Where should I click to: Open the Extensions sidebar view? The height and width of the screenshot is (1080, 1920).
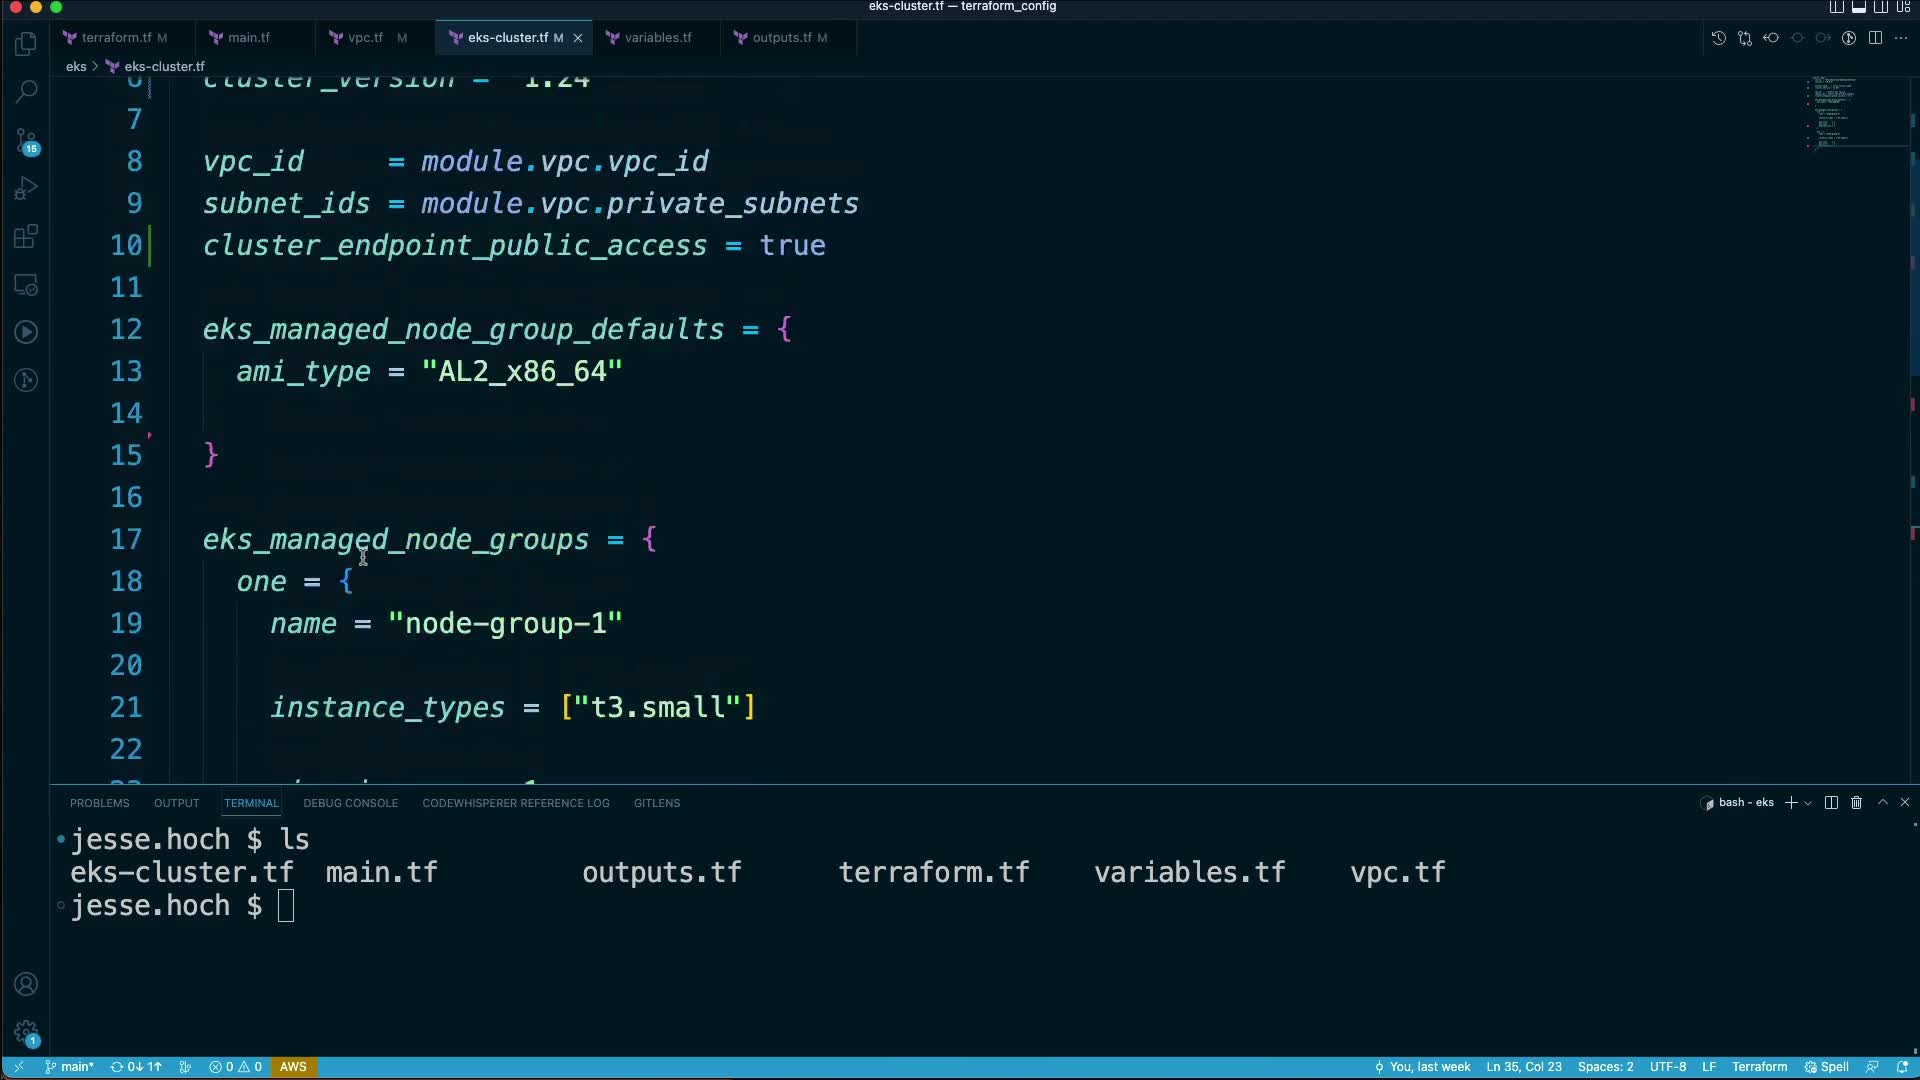point(27,237)
